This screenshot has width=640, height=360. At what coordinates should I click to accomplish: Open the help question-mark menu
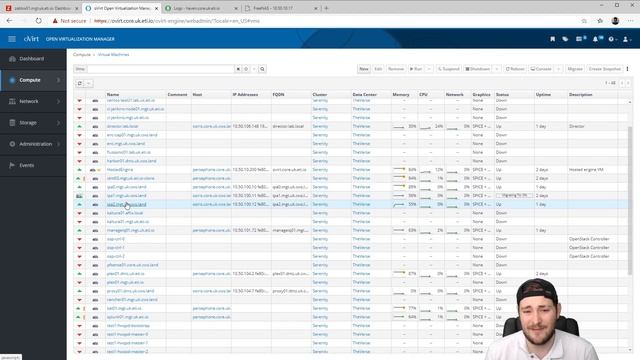(612, 39)
